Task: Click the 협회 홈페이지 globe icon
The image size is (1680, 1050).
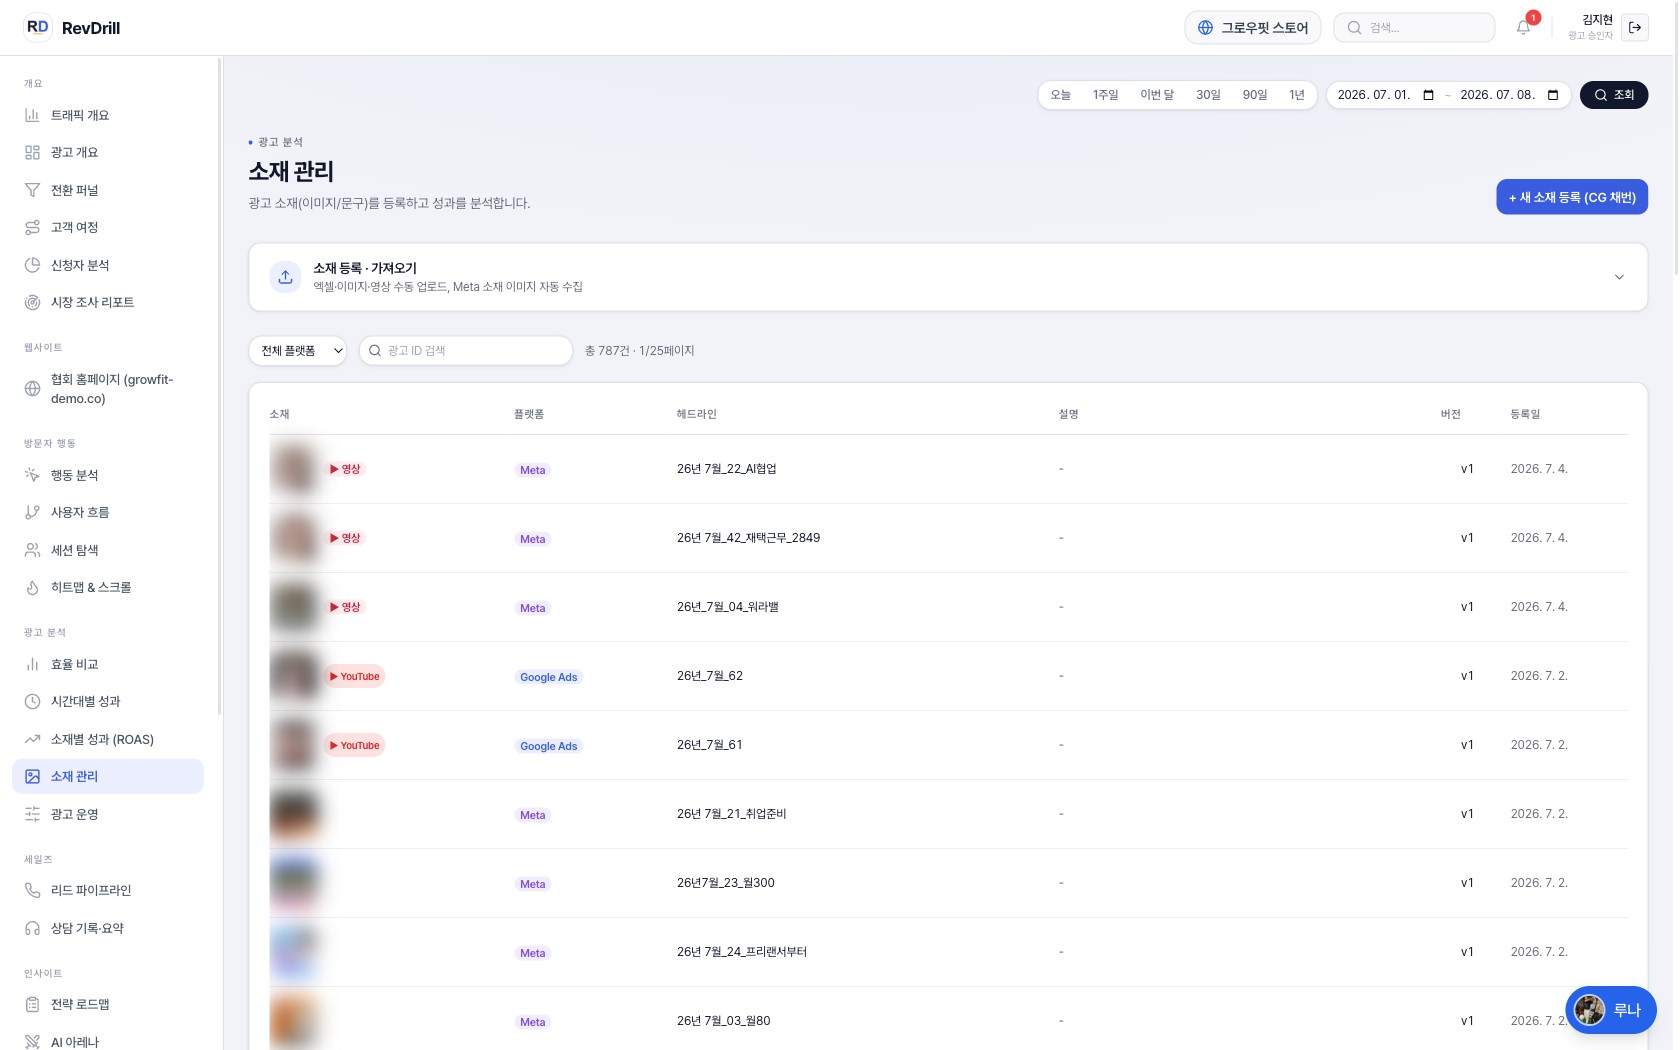Action: point(32,389)
